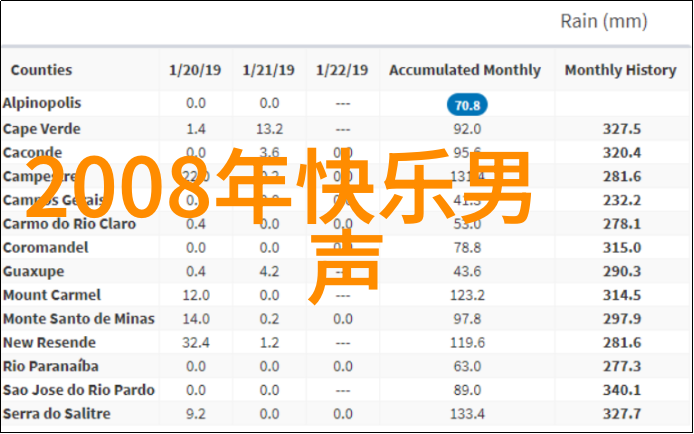
Task: Select the Guaxupe county name
Action: point(33,272)
